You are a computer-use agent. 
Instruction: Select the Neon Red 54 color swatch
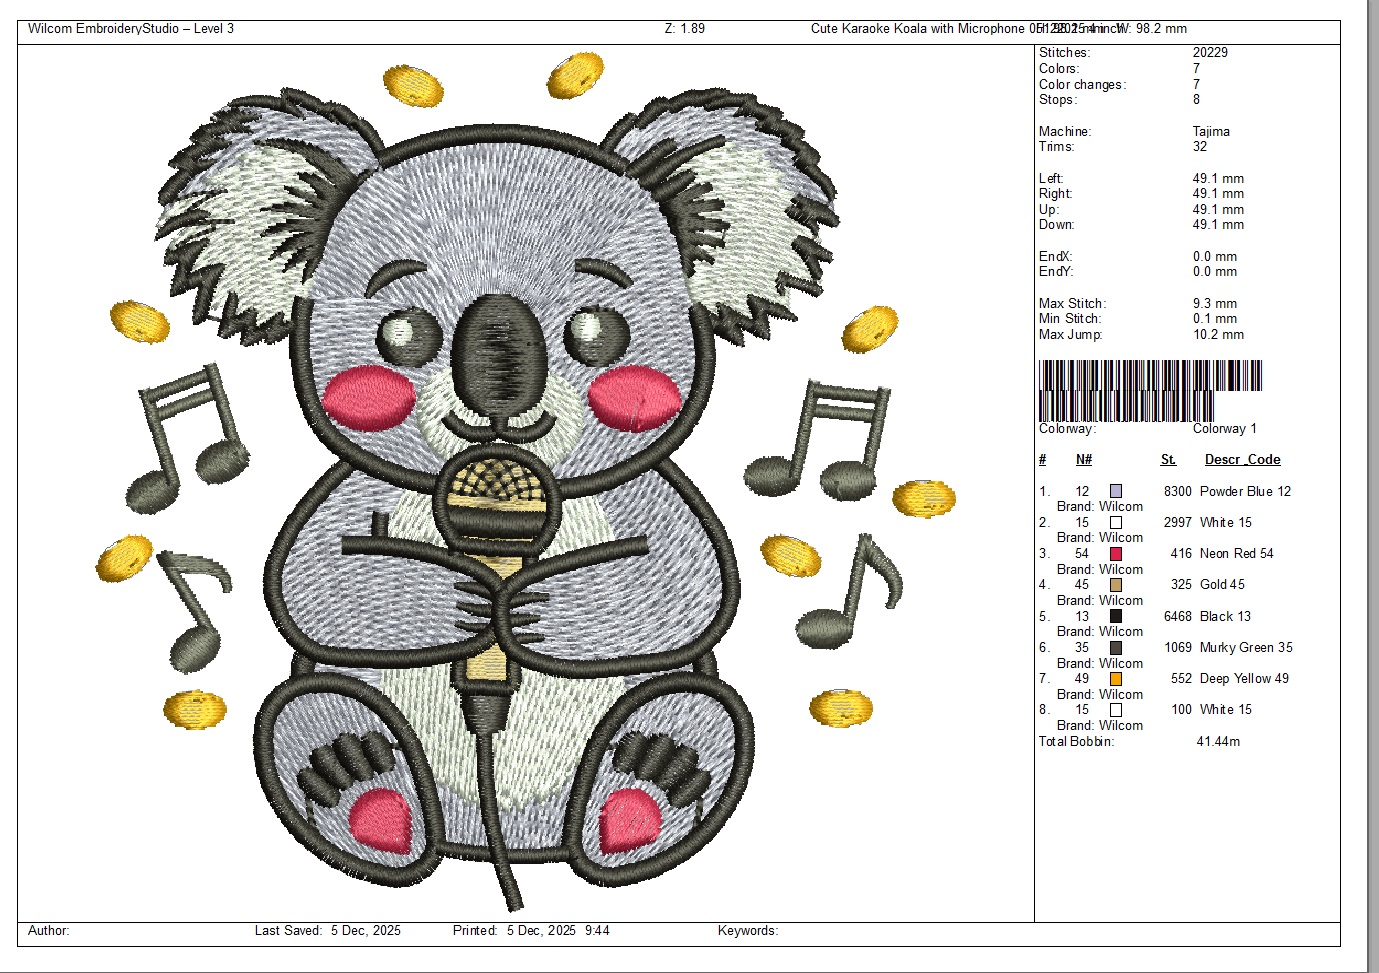1116,553
